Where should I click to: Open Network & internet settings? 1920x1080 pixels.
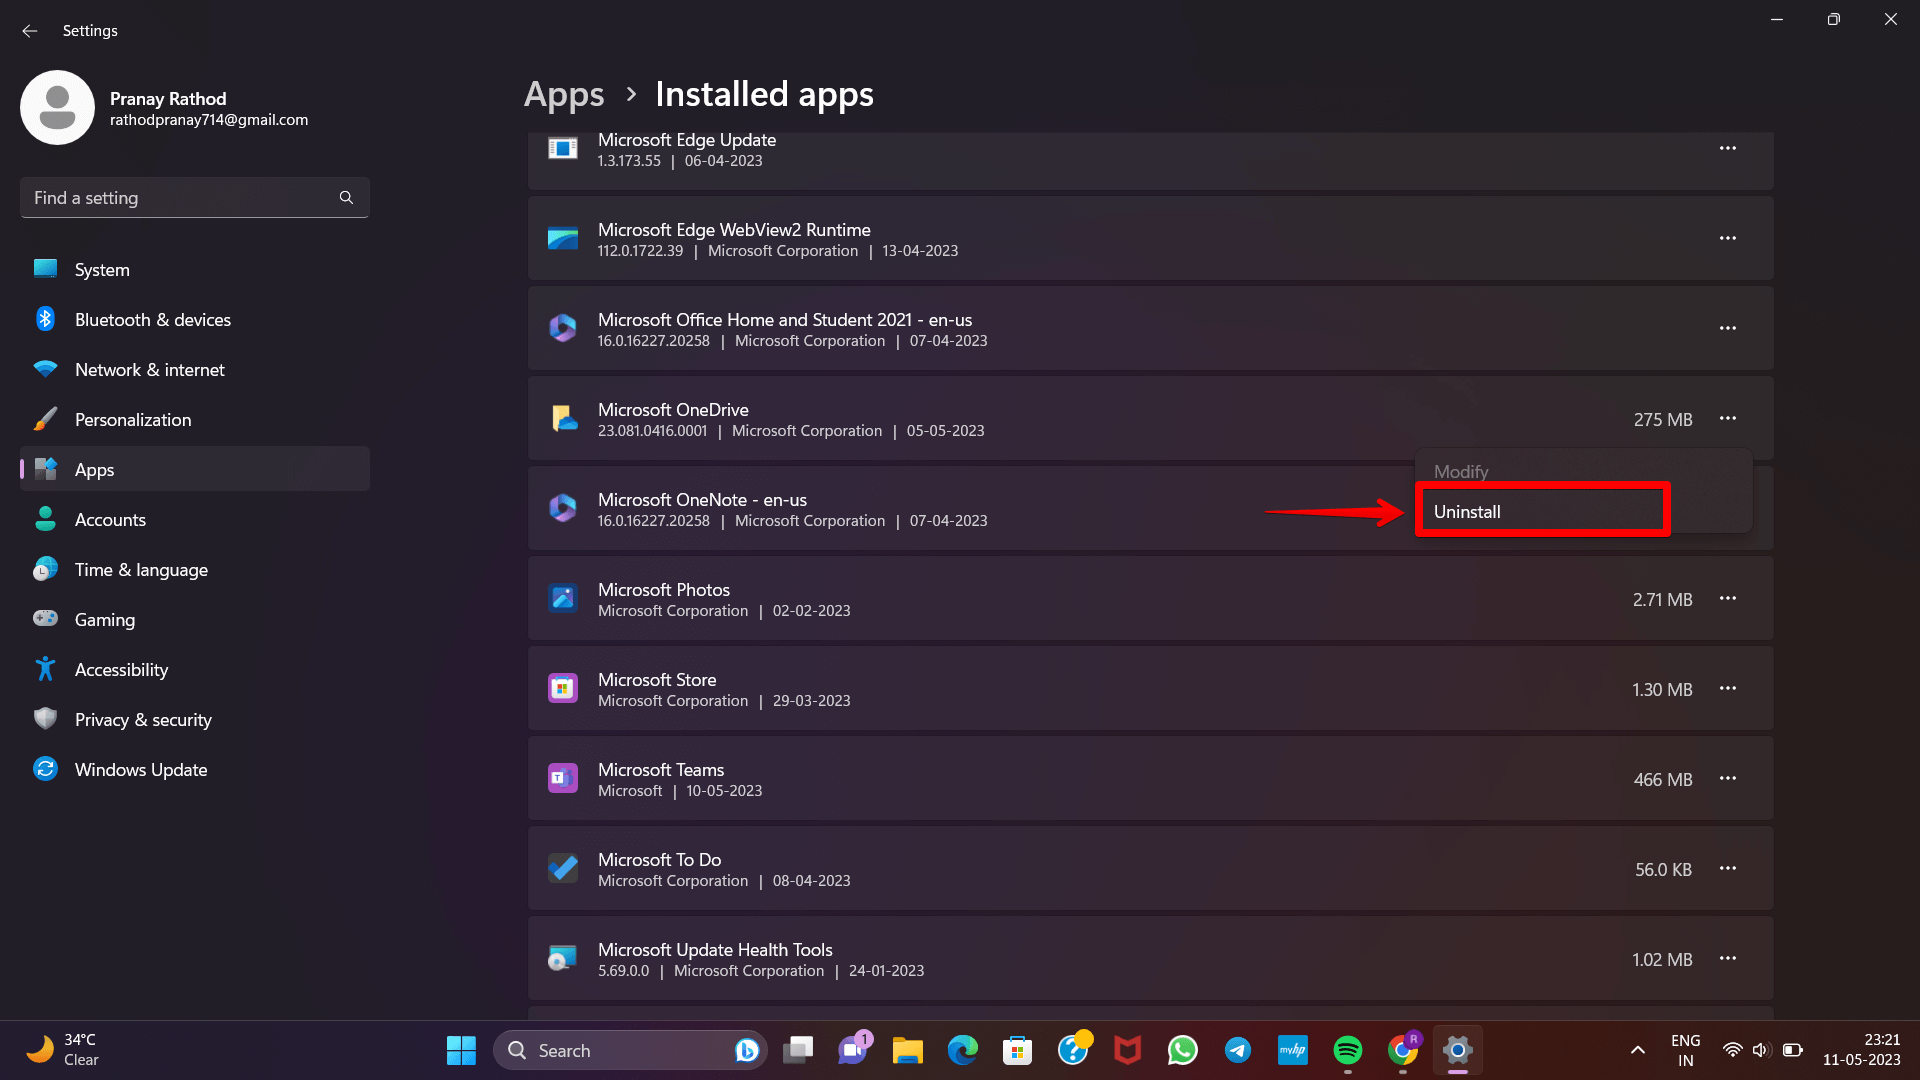click(x=195, y=369)
